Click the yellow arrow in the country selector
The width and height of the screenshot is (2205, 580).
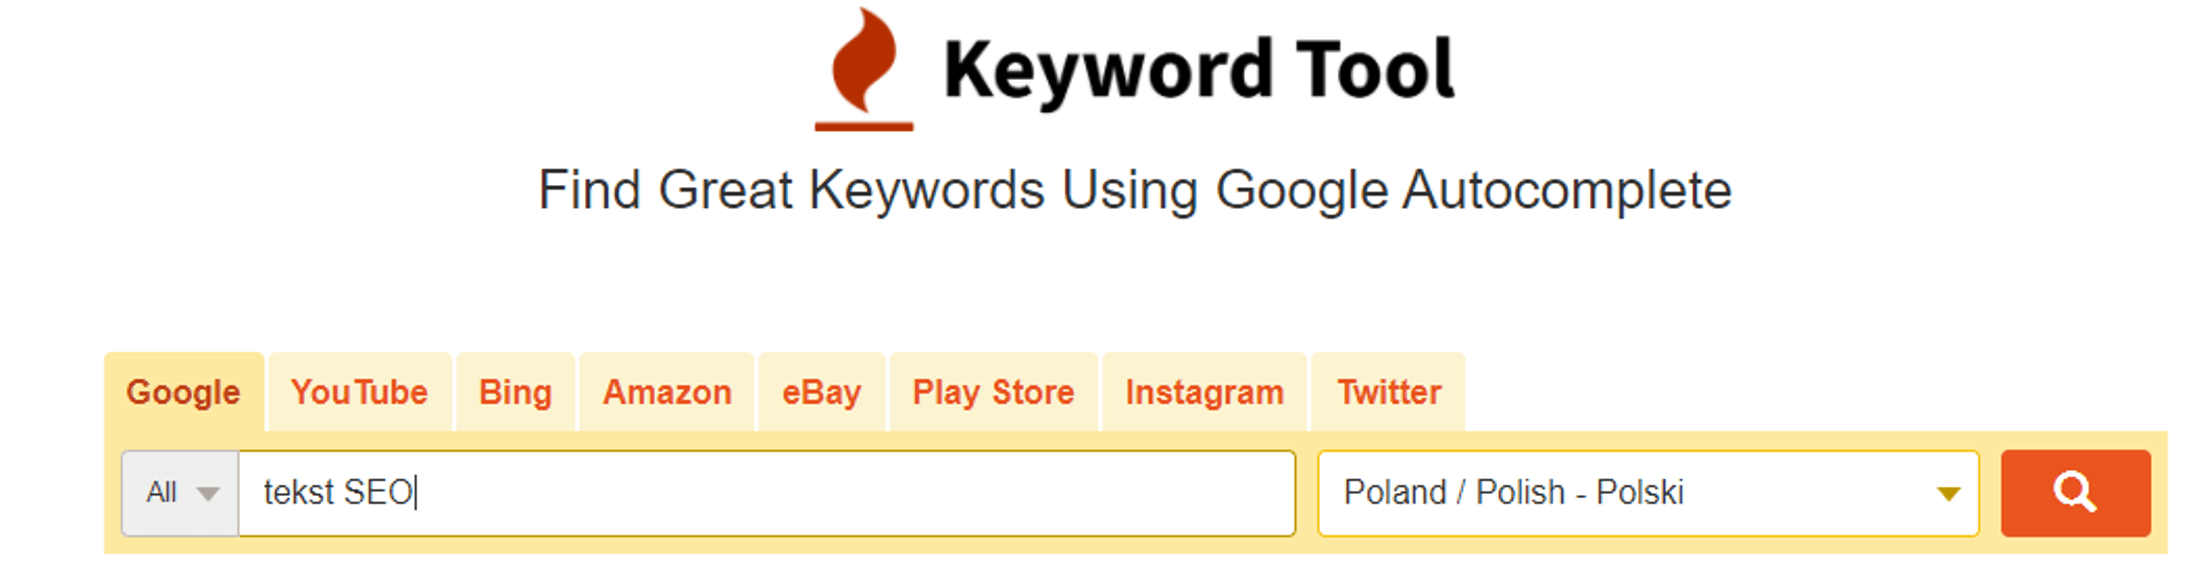click(x=1947, y=494)
